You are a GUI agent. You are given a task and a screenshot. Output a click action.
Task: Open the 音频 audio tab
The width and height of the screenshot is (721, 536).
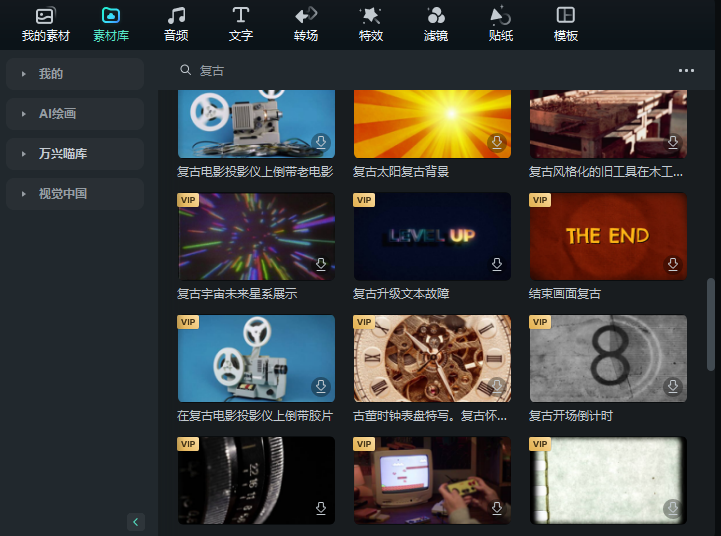point(176,25)
